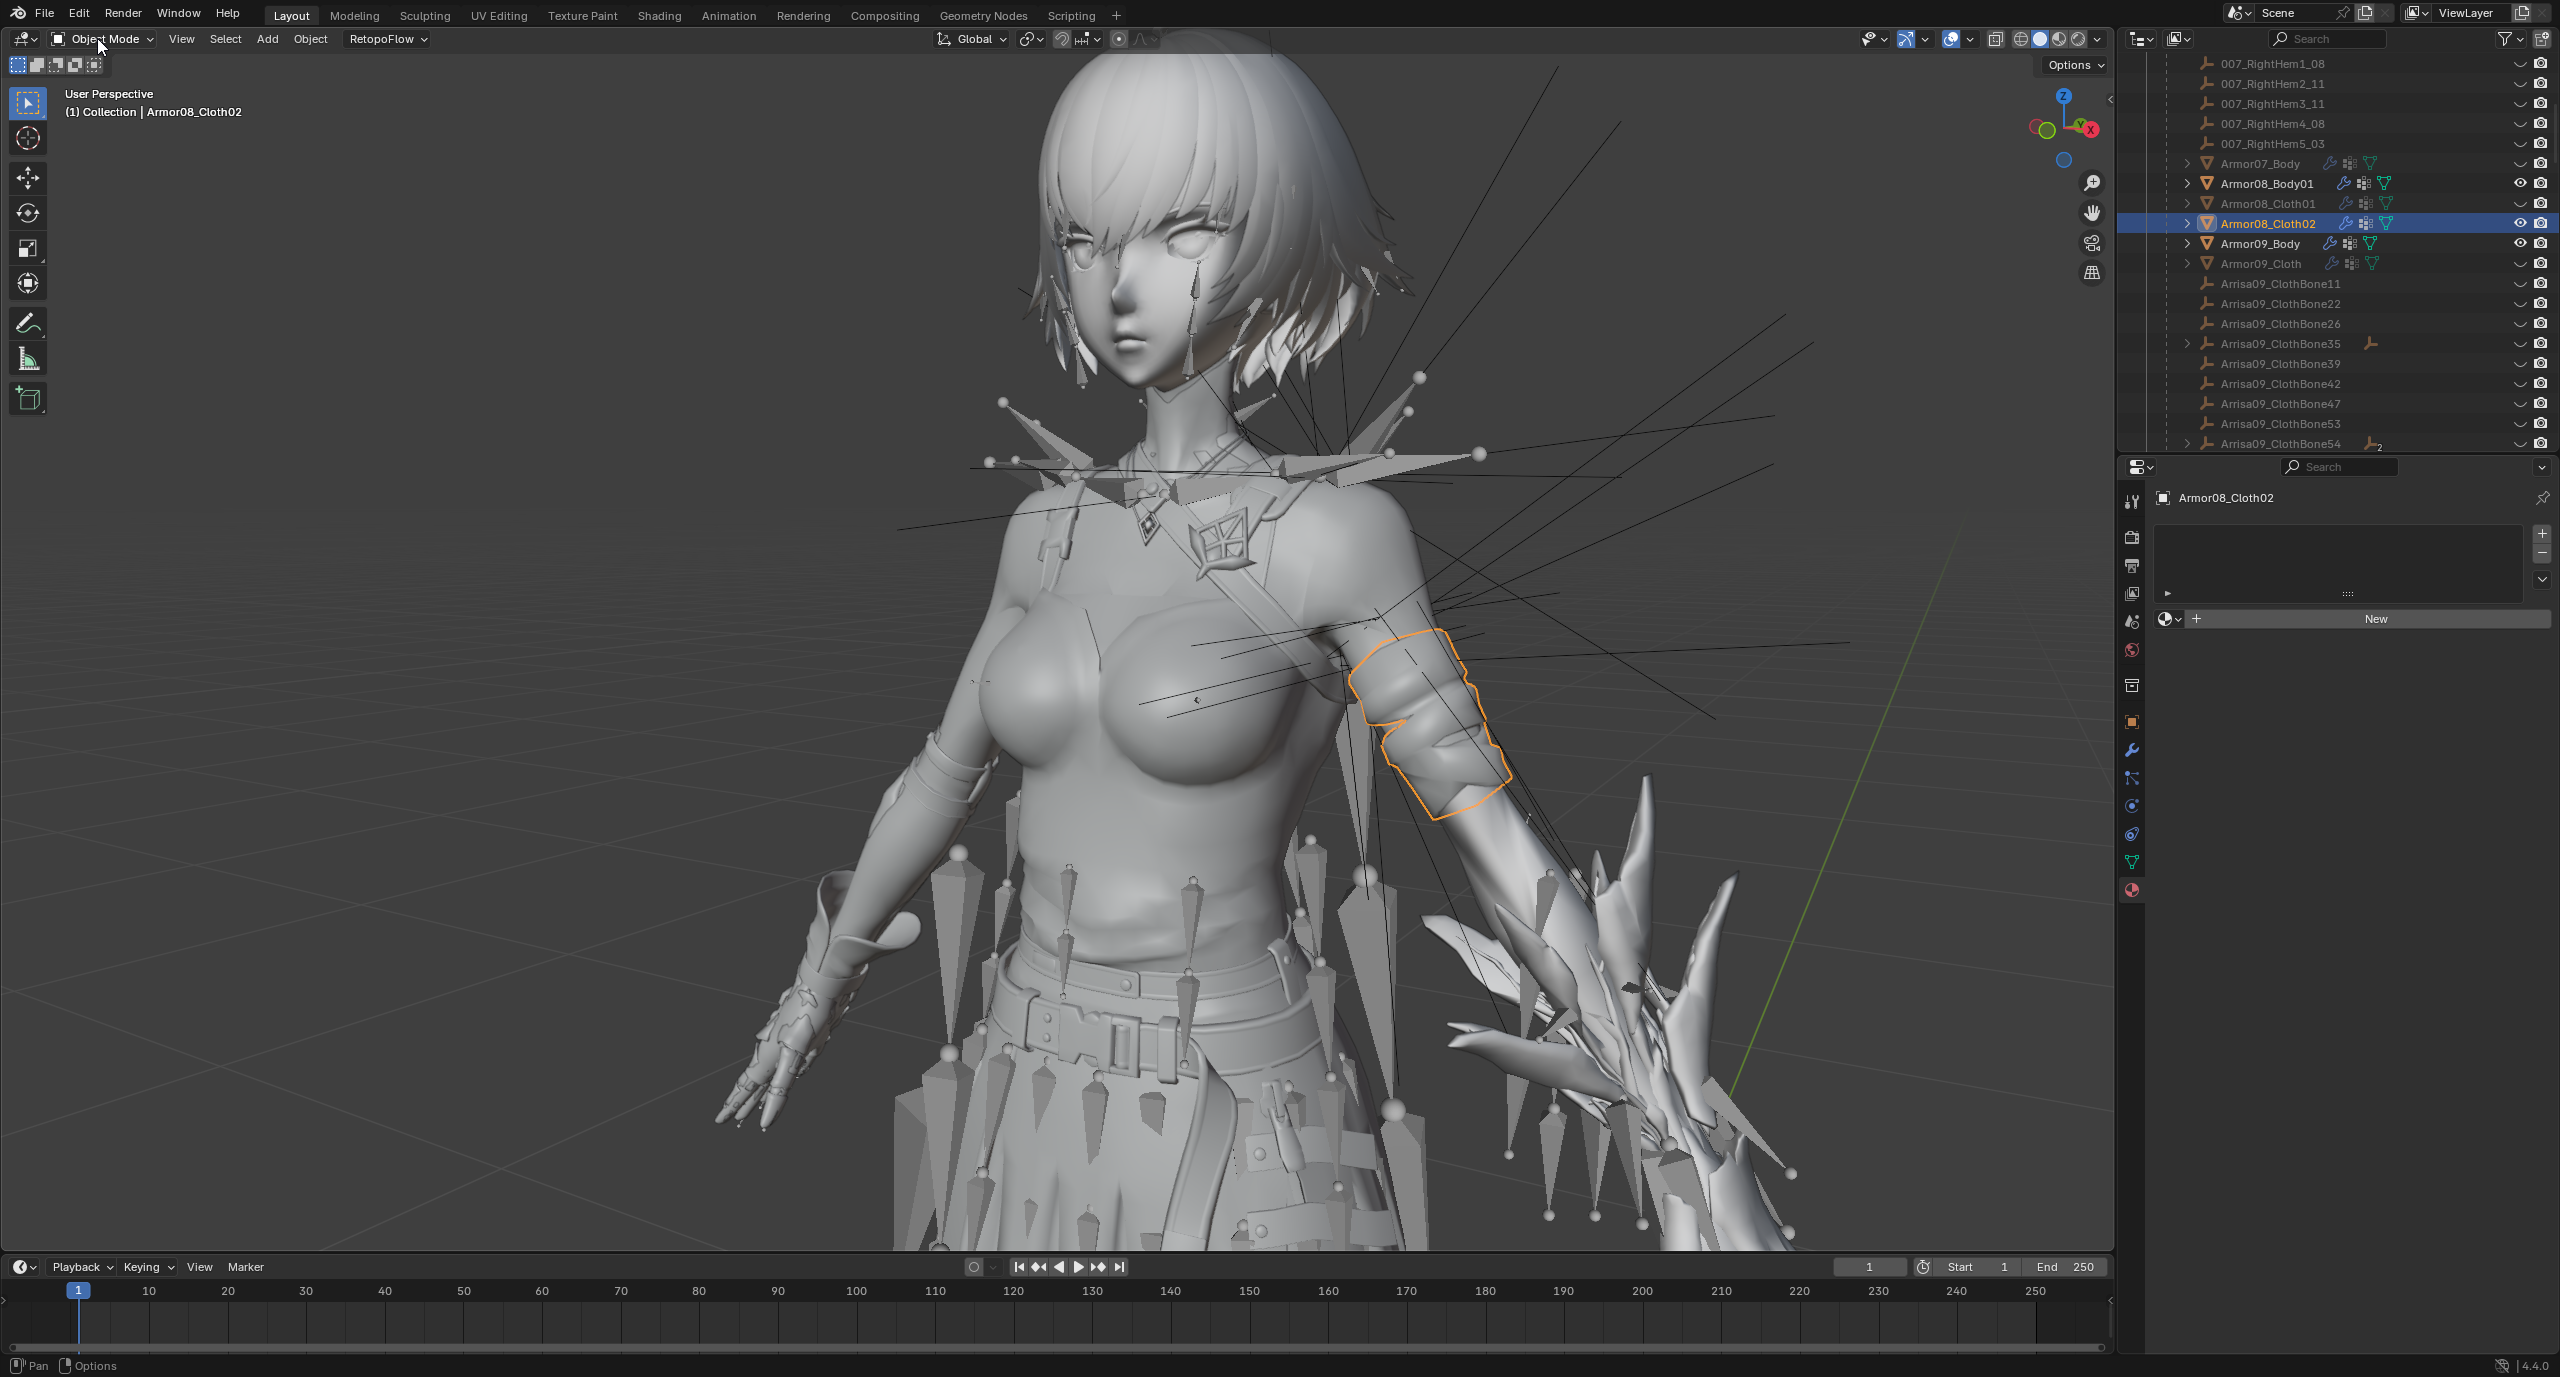Click the Pan view hand icon
Screen dimensions: 2560x1377
tap(2091, 213)
